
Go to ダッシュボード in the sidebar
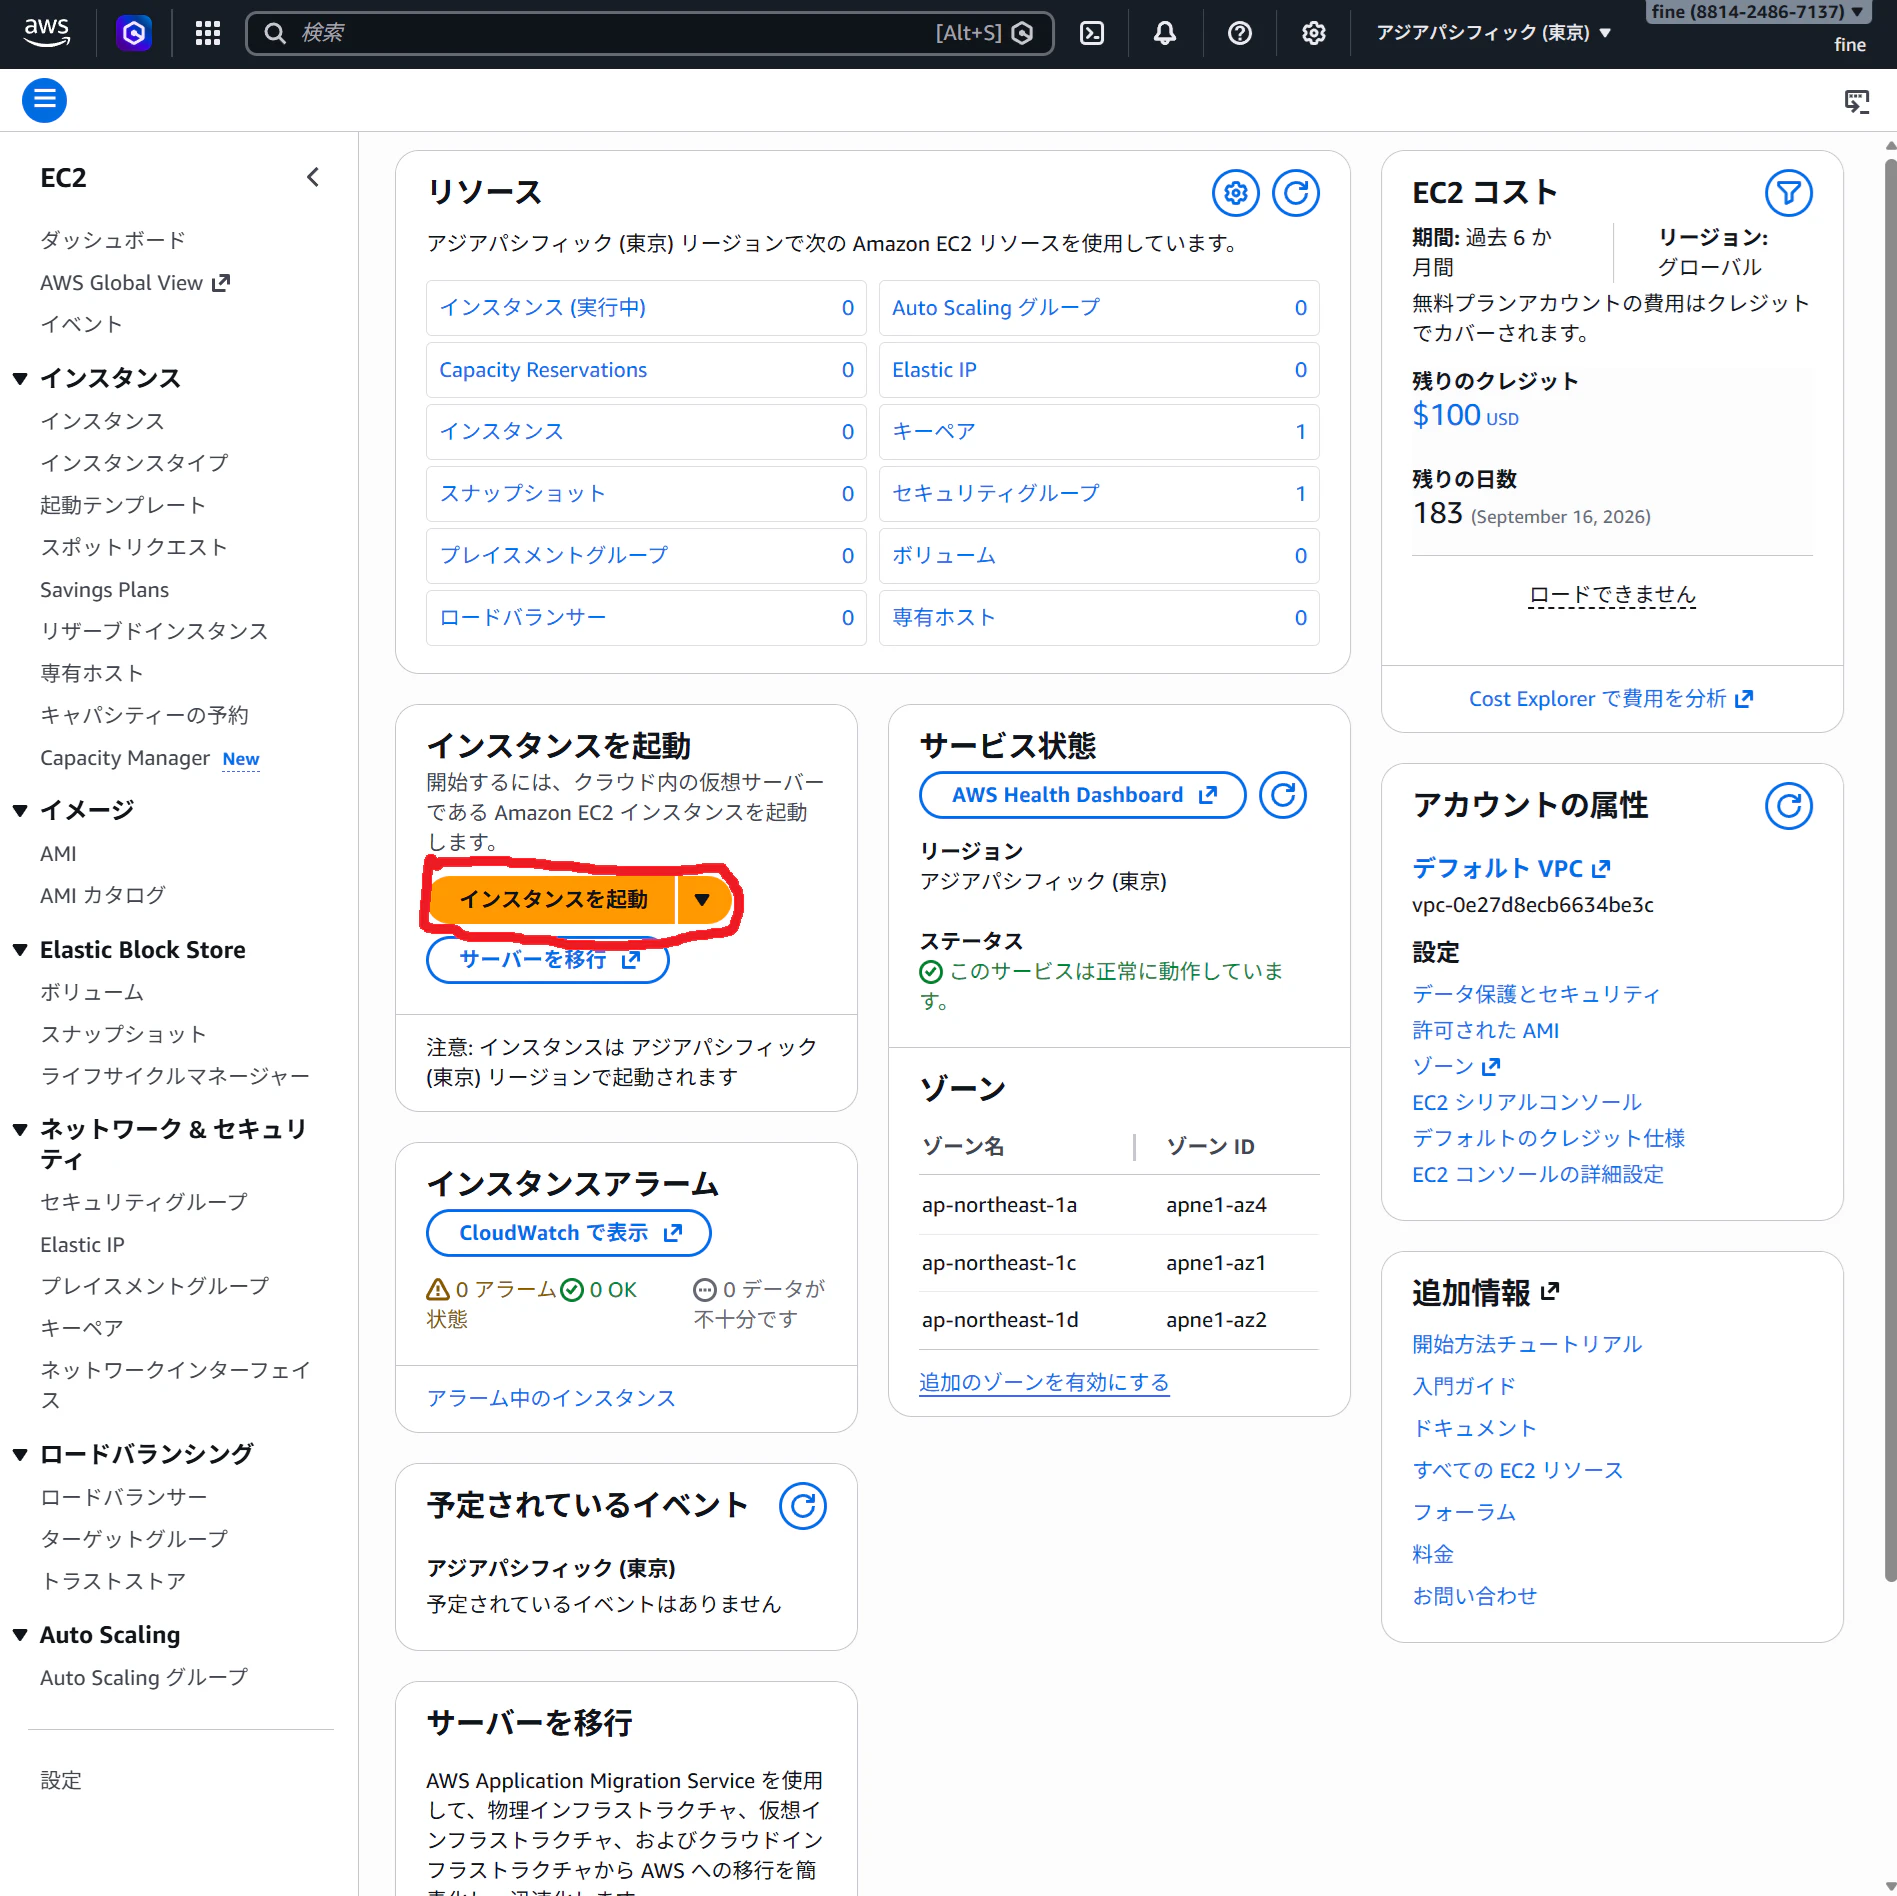113,240
